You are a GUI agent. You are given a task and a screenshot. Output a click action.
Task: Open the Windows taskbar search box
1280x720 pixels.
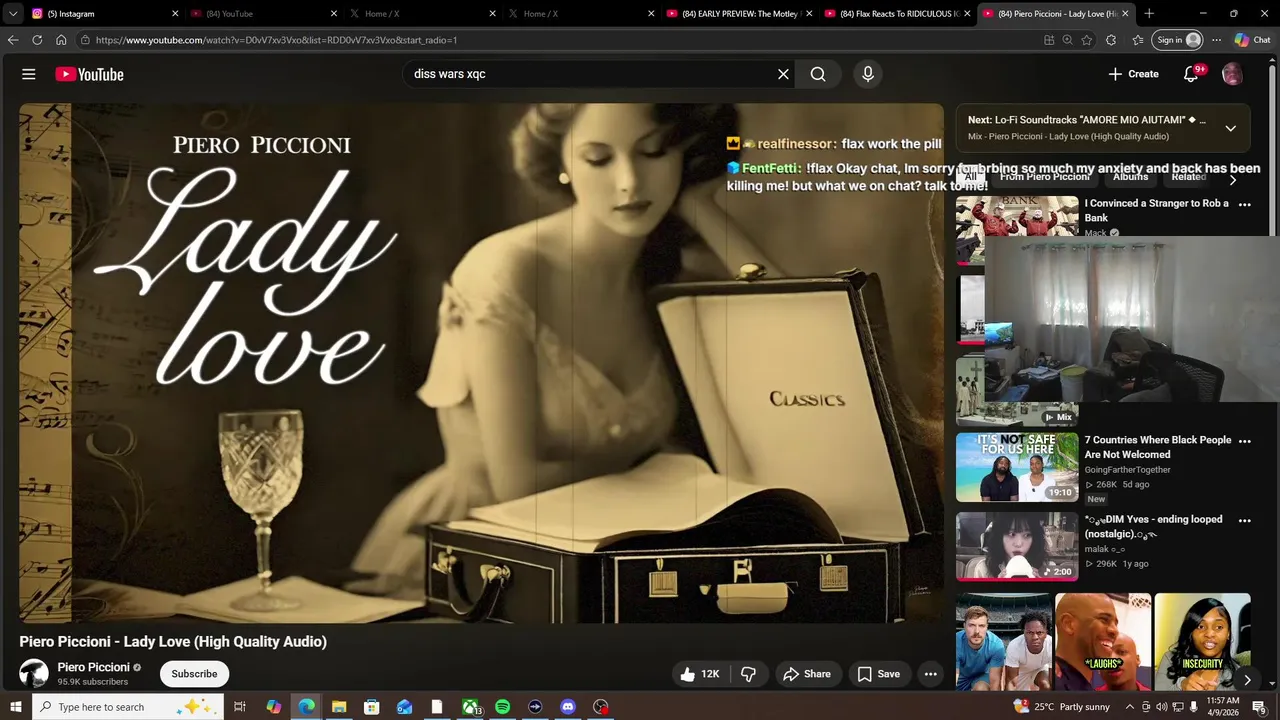click(128, 707)
